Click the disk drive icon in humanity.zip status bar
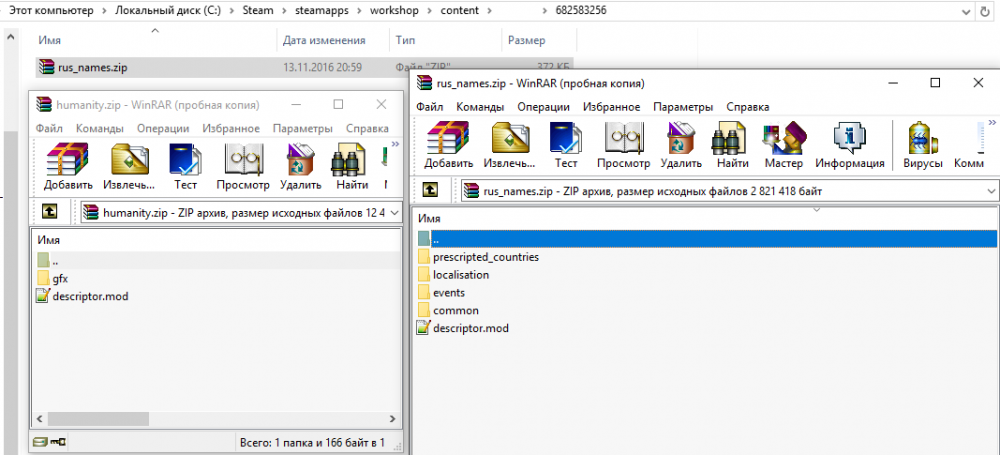Image resolution: width=1000 pixels, height=455 pixels. coord(41,441)
